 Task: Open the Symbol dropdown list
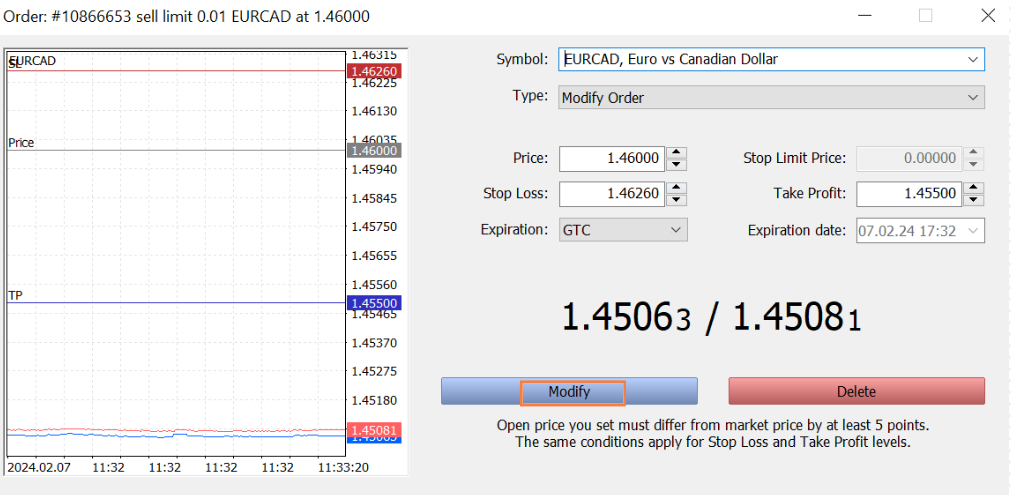point(972,60)
